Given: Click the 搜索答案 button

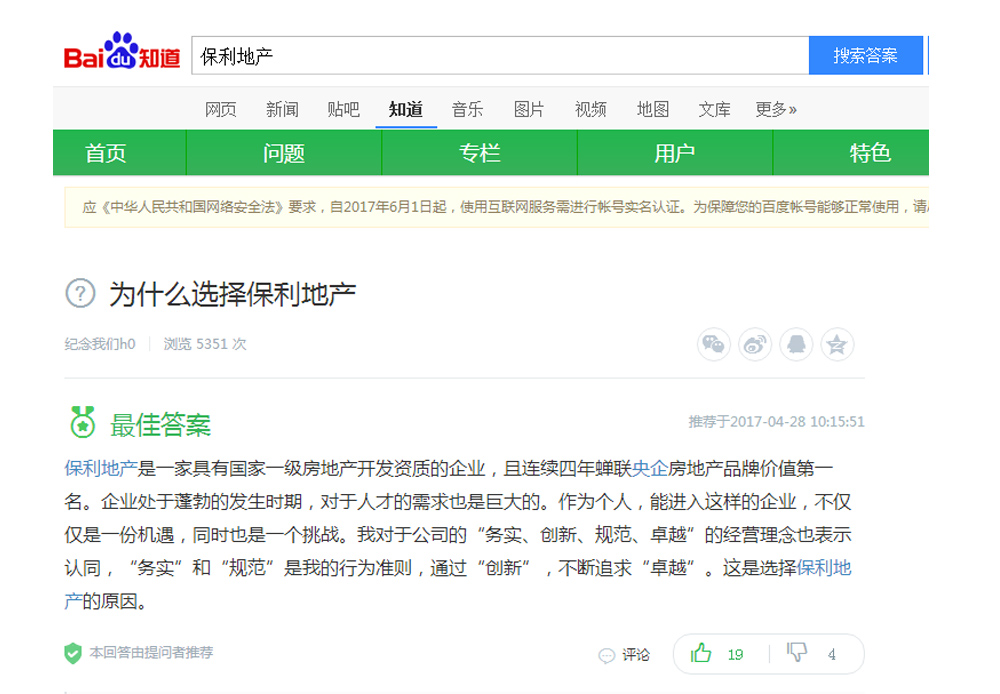Looking at the screenshot, I should (865, 55).
